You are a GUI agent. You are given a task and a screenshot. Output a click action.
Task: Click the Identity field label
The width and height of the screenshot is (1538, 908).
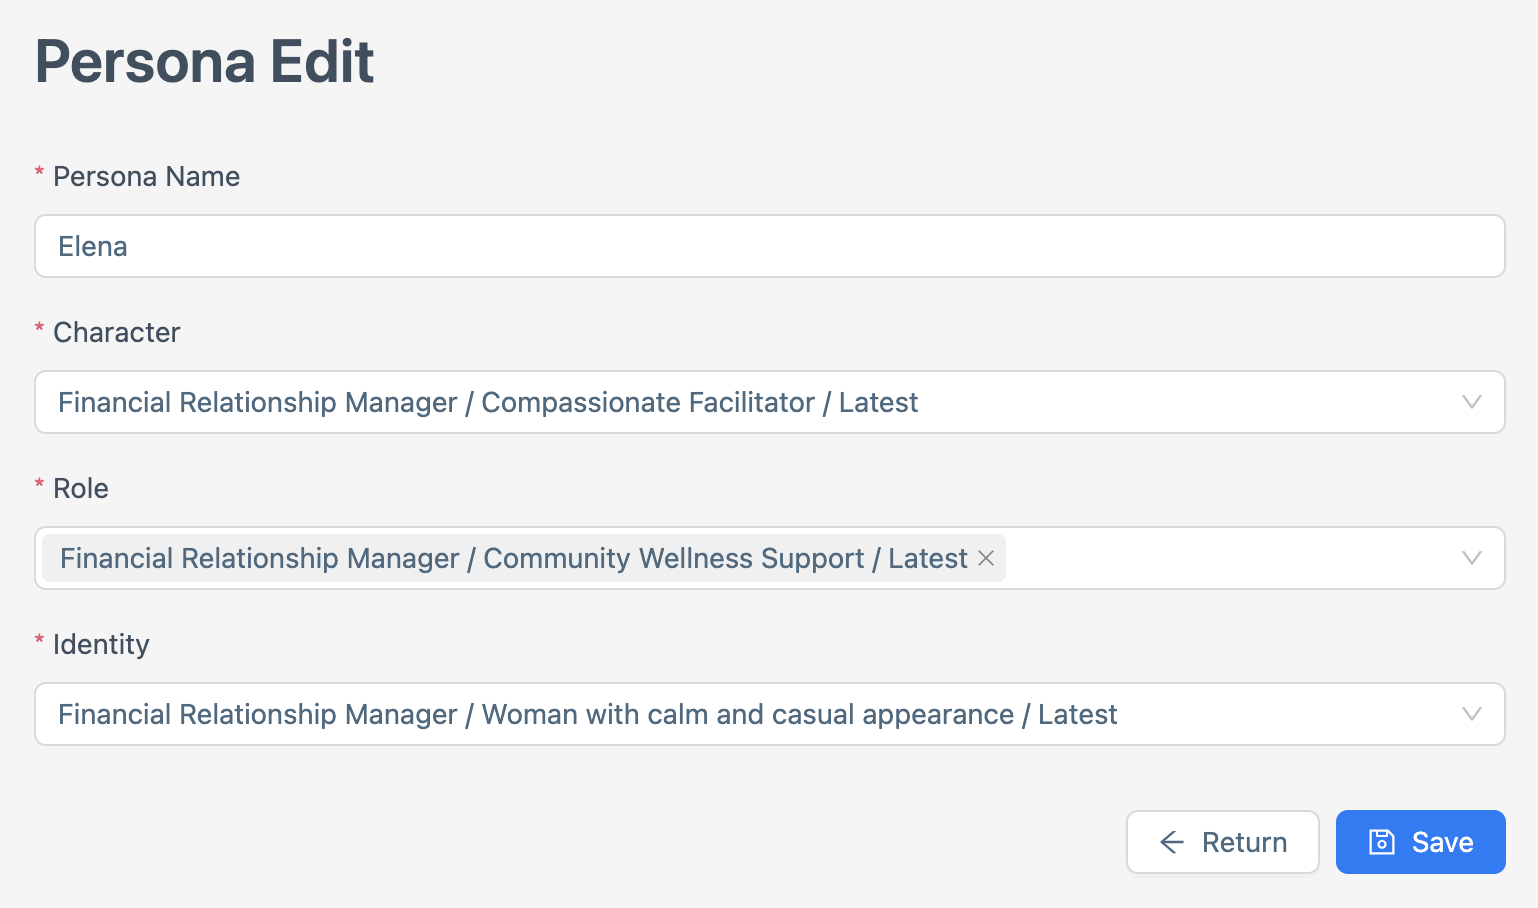101,644
